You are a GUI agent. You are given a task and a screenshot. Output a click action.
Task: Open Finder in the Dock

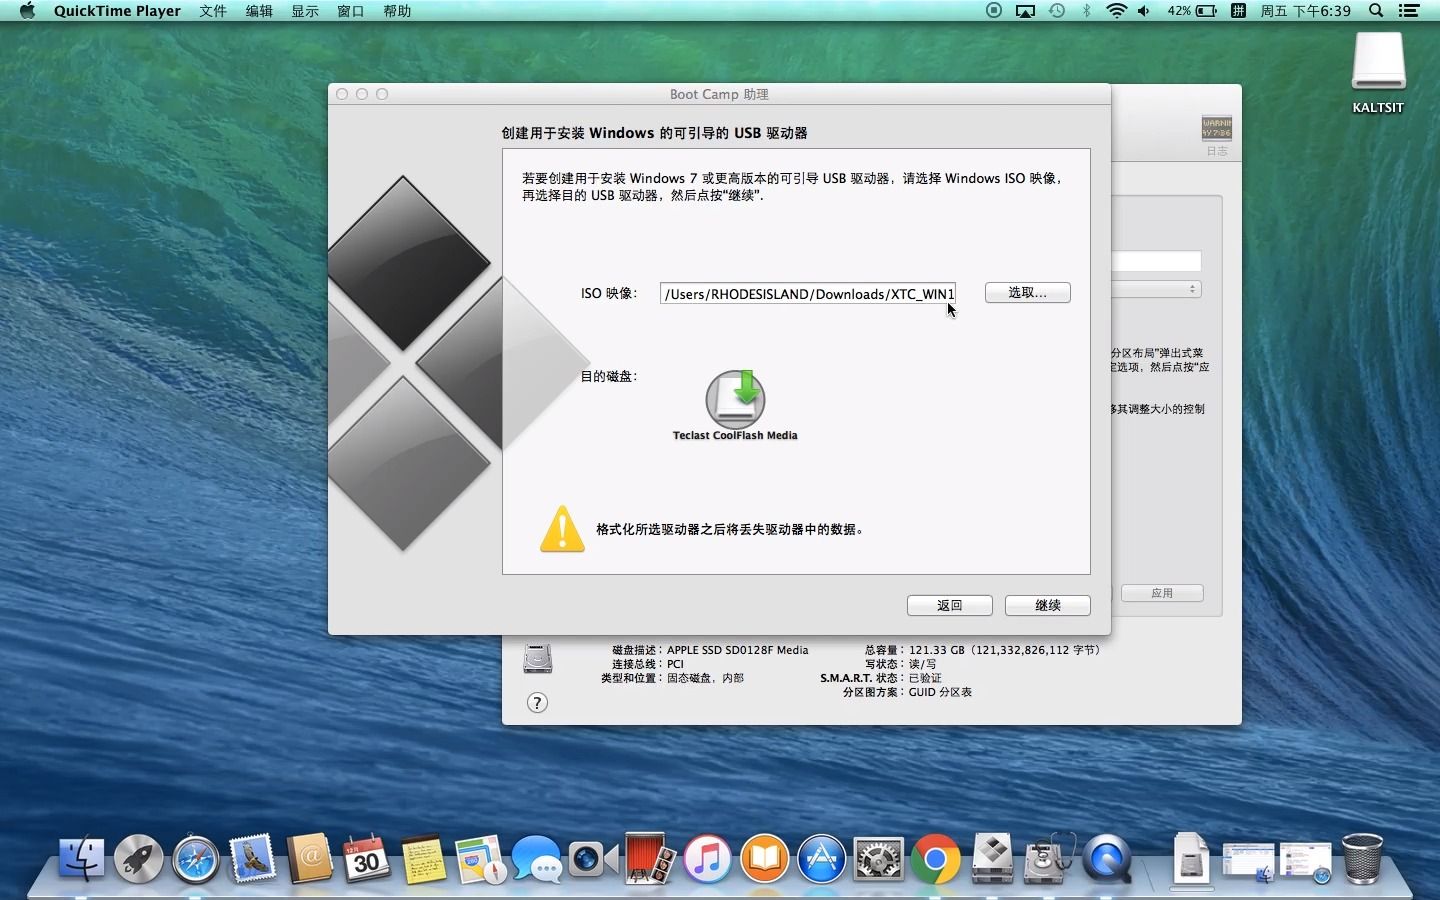(81, 858)
